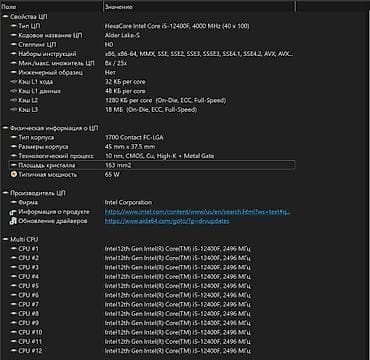Select the 48 КБ per core value

(125, 91)
